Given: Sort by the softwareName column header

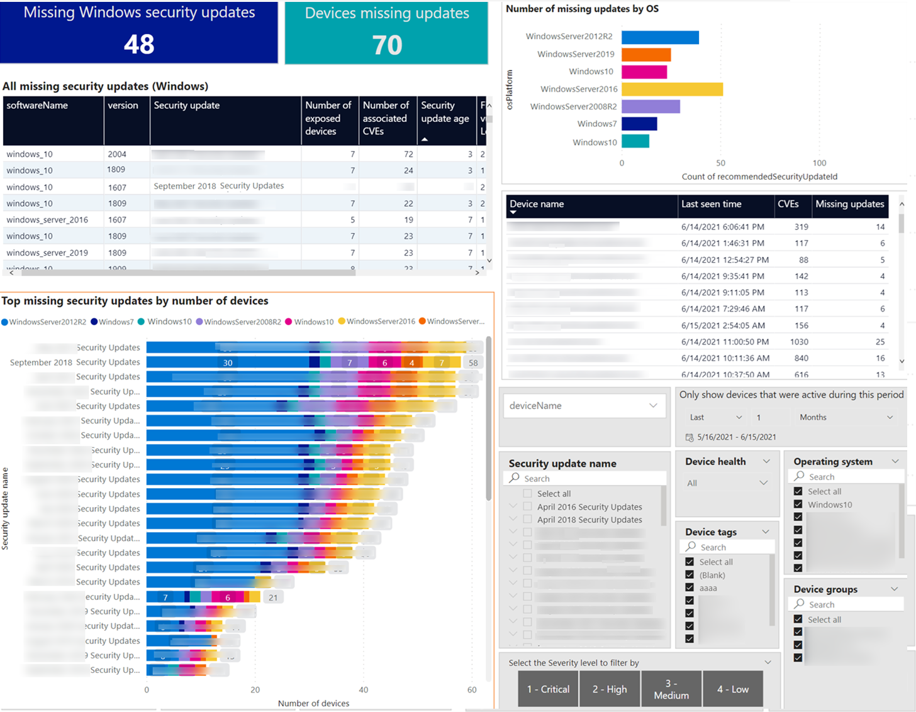Looking at the screenshot, I should coord(53,121).
